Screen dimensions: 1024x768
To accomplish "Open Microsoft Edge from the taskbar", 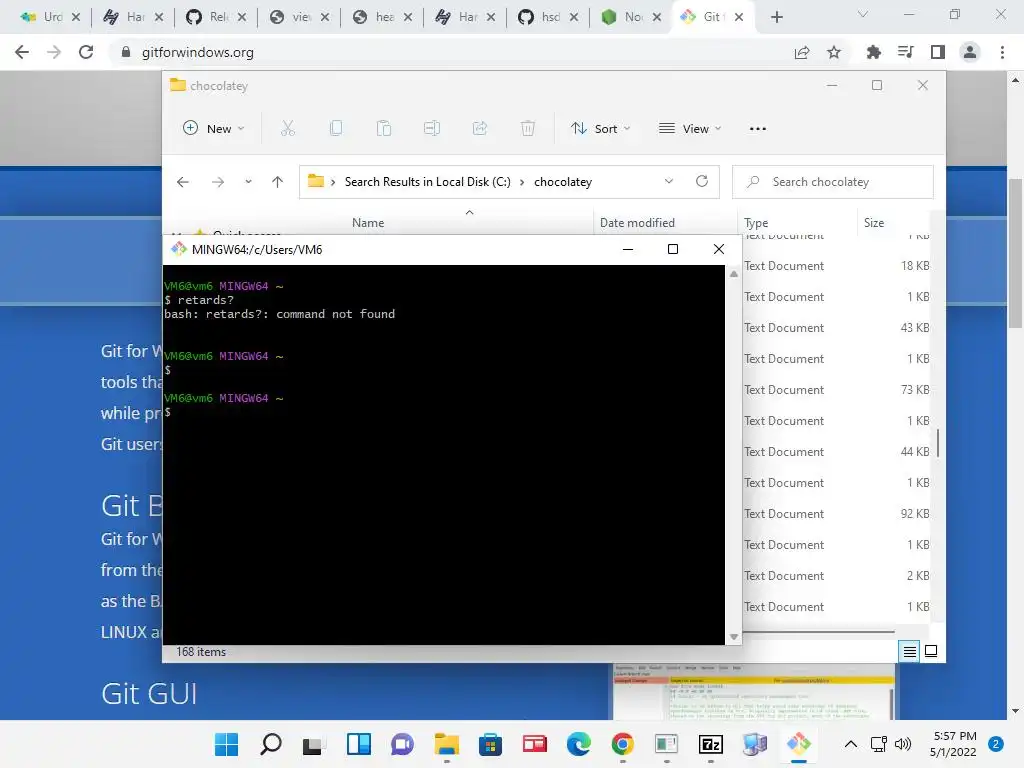I will [x=578, y=744].
